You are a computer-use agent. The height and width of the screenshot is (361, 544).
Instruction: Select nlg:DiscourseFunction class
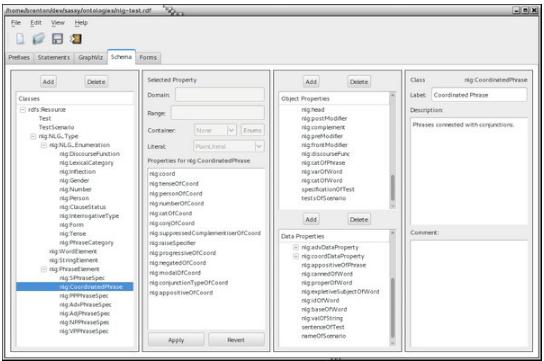tap(90, 154)
